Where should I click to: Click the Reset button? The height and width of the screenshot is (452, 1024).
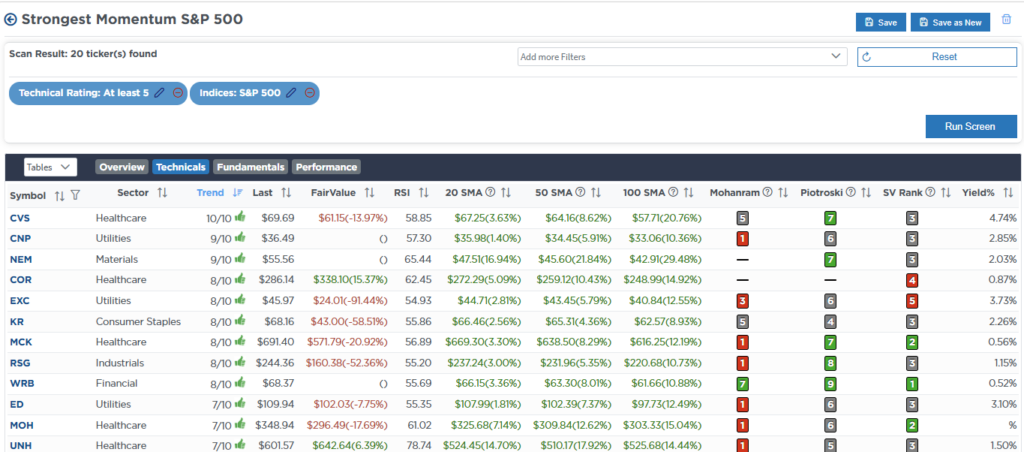click(937, 57)
